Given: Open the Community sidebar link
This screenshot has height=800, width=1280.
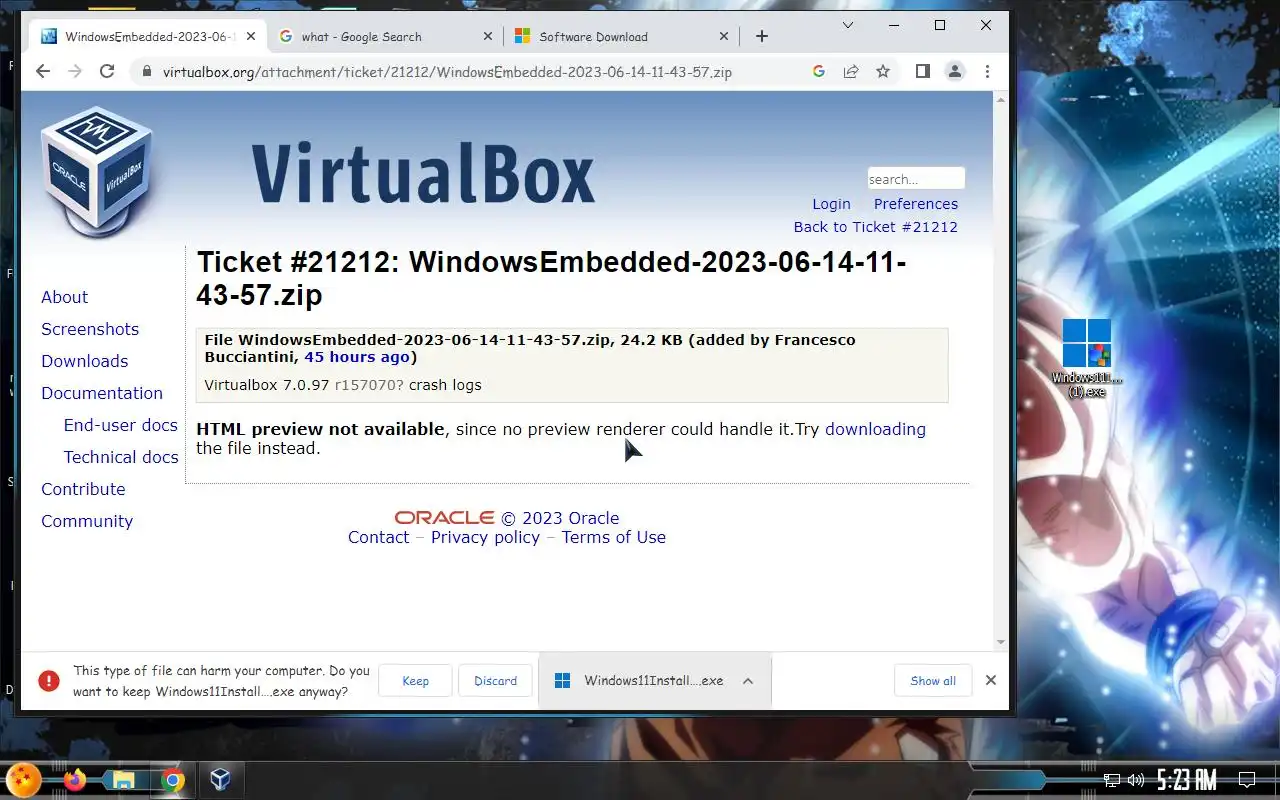Looking at the screenshot, I should coord(87,521).
